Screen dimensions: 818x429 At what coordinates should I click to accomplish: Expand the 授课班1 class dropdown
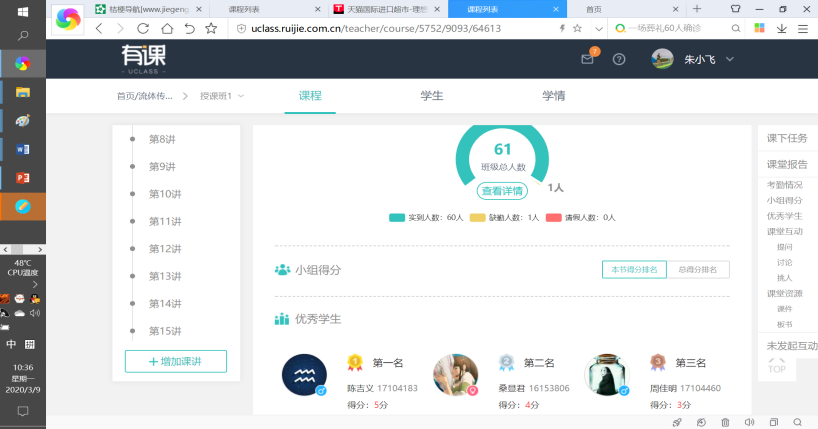[221, 96]
